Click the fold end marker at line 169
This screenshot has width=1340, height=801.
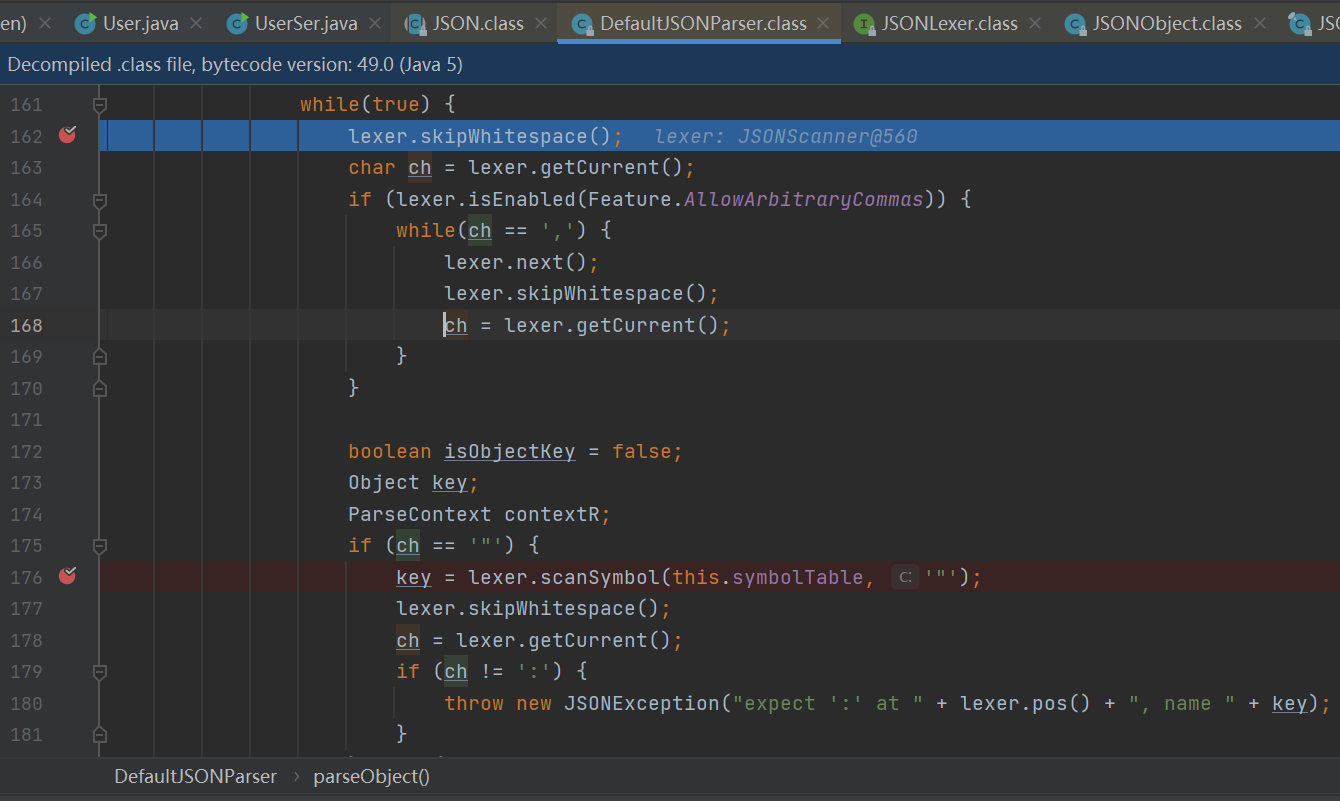pos(100,356)
